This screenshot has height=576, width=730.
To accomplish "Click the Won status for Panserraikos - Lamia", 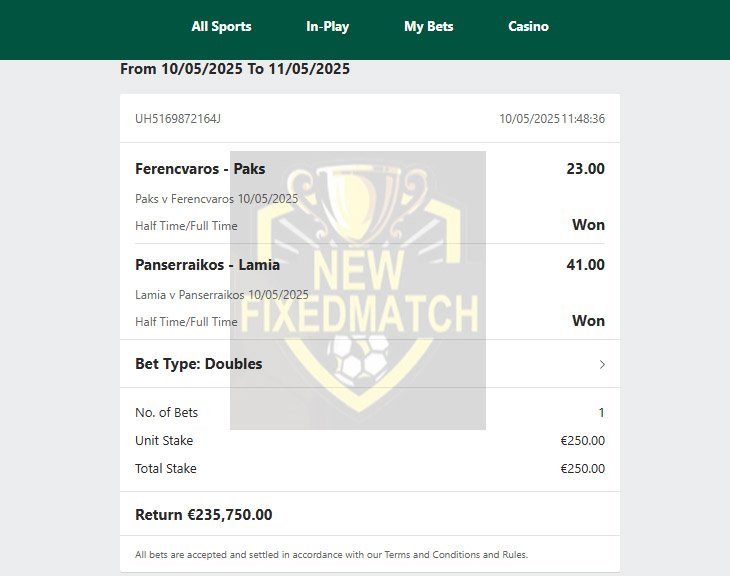I will click(588, 321).
